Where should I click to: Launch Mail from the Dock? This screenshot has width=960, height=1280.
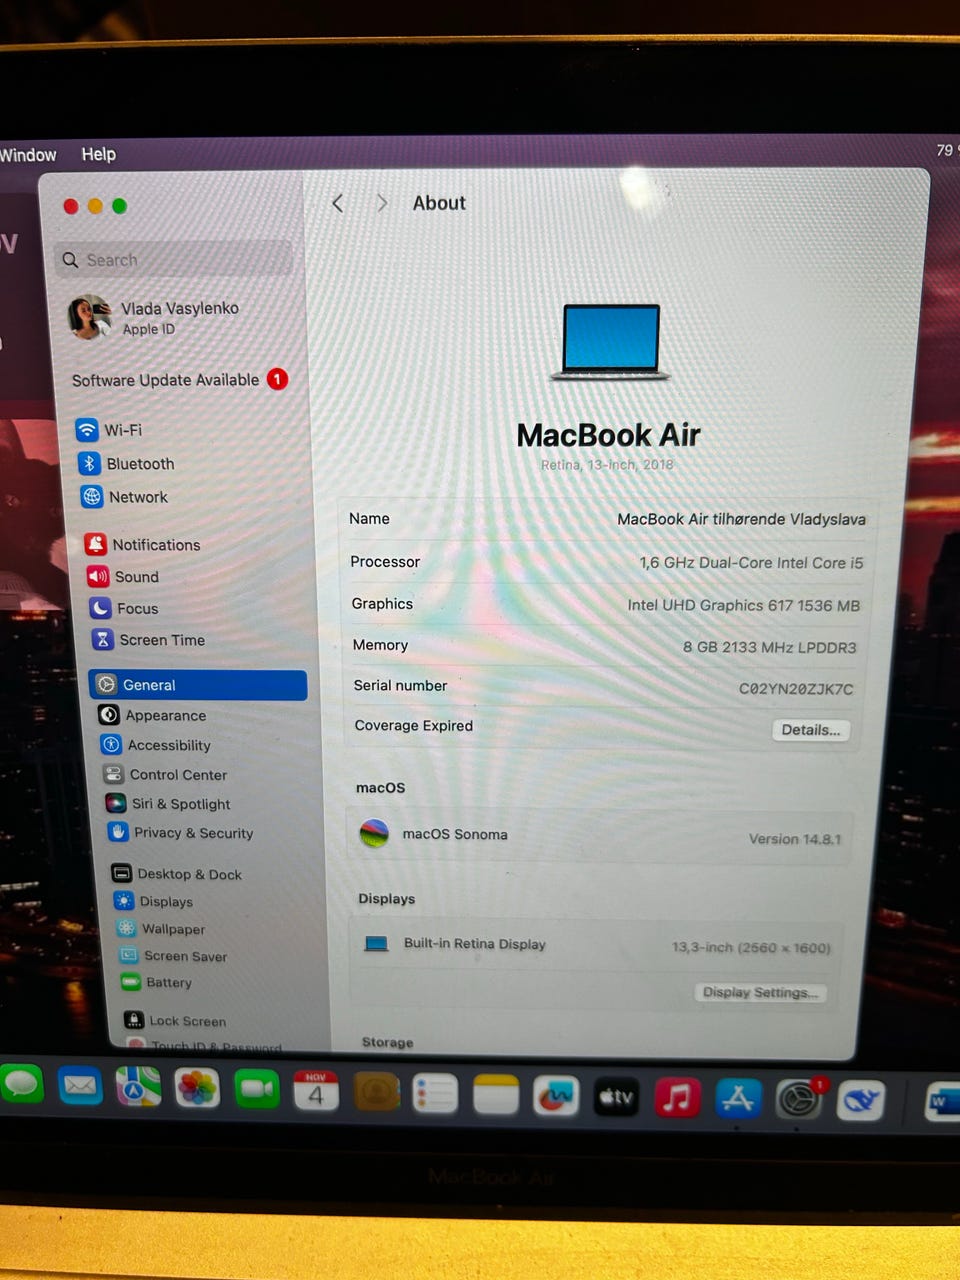pos(80,1086)
